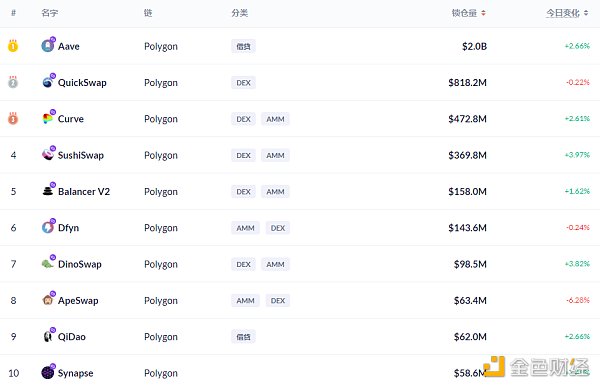Click the SushiSwap logo icon
600x388 pixels.
tap(47, 155)
